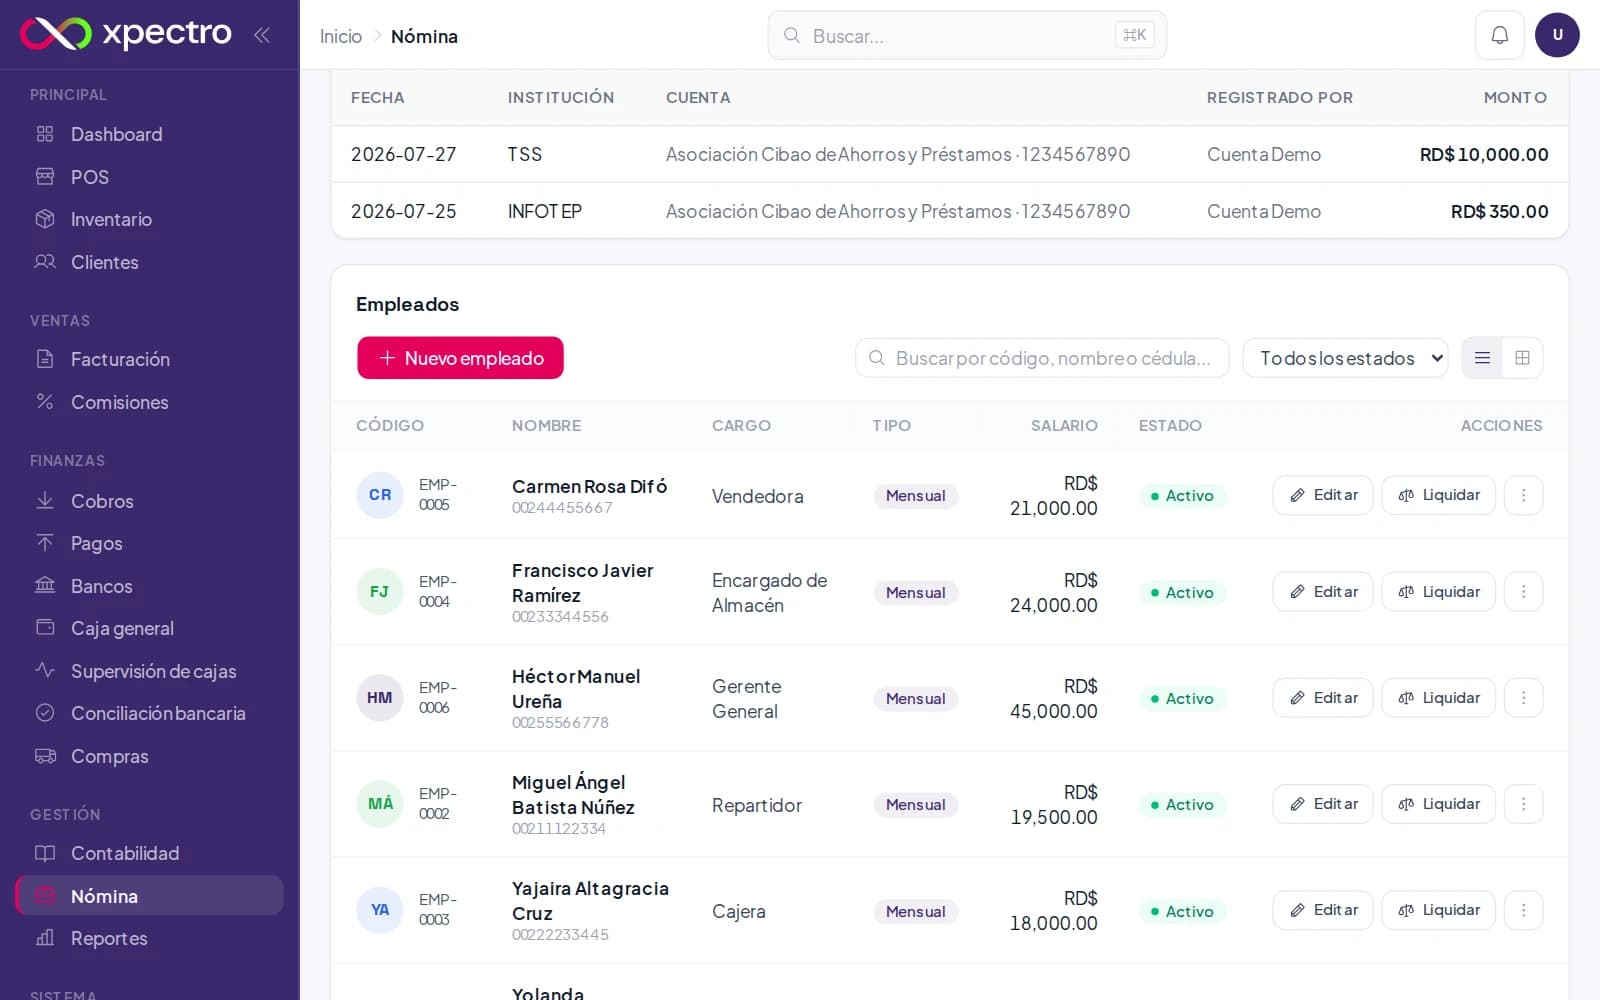Screen dimensions: 1600x1000
Task: Edit employee Héctor Manuel Ureña
Action: (x=1322, y=698)
